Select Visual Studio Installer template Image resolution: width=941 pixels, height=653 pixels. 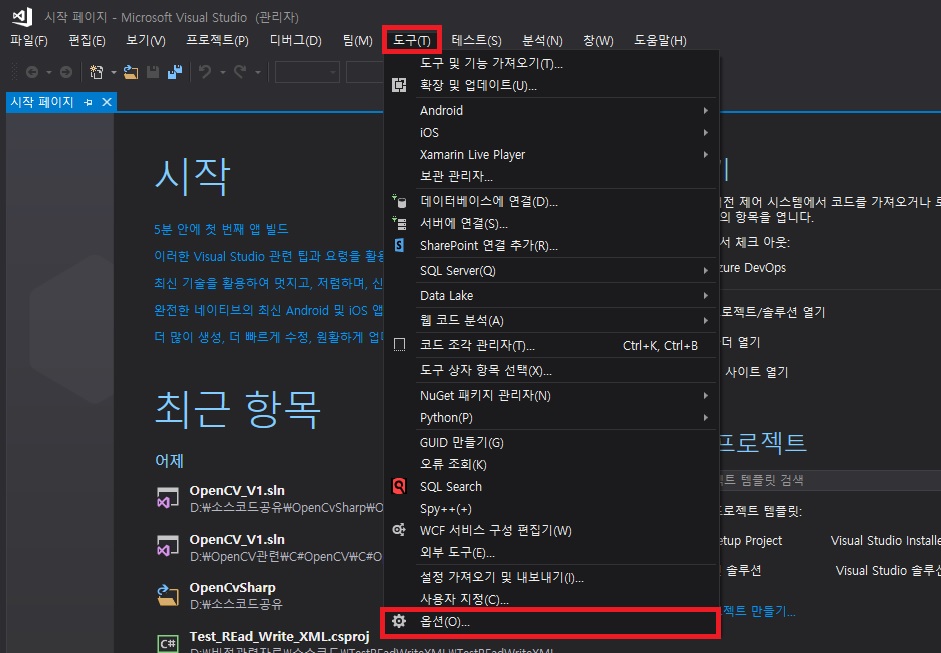(885, 541)
